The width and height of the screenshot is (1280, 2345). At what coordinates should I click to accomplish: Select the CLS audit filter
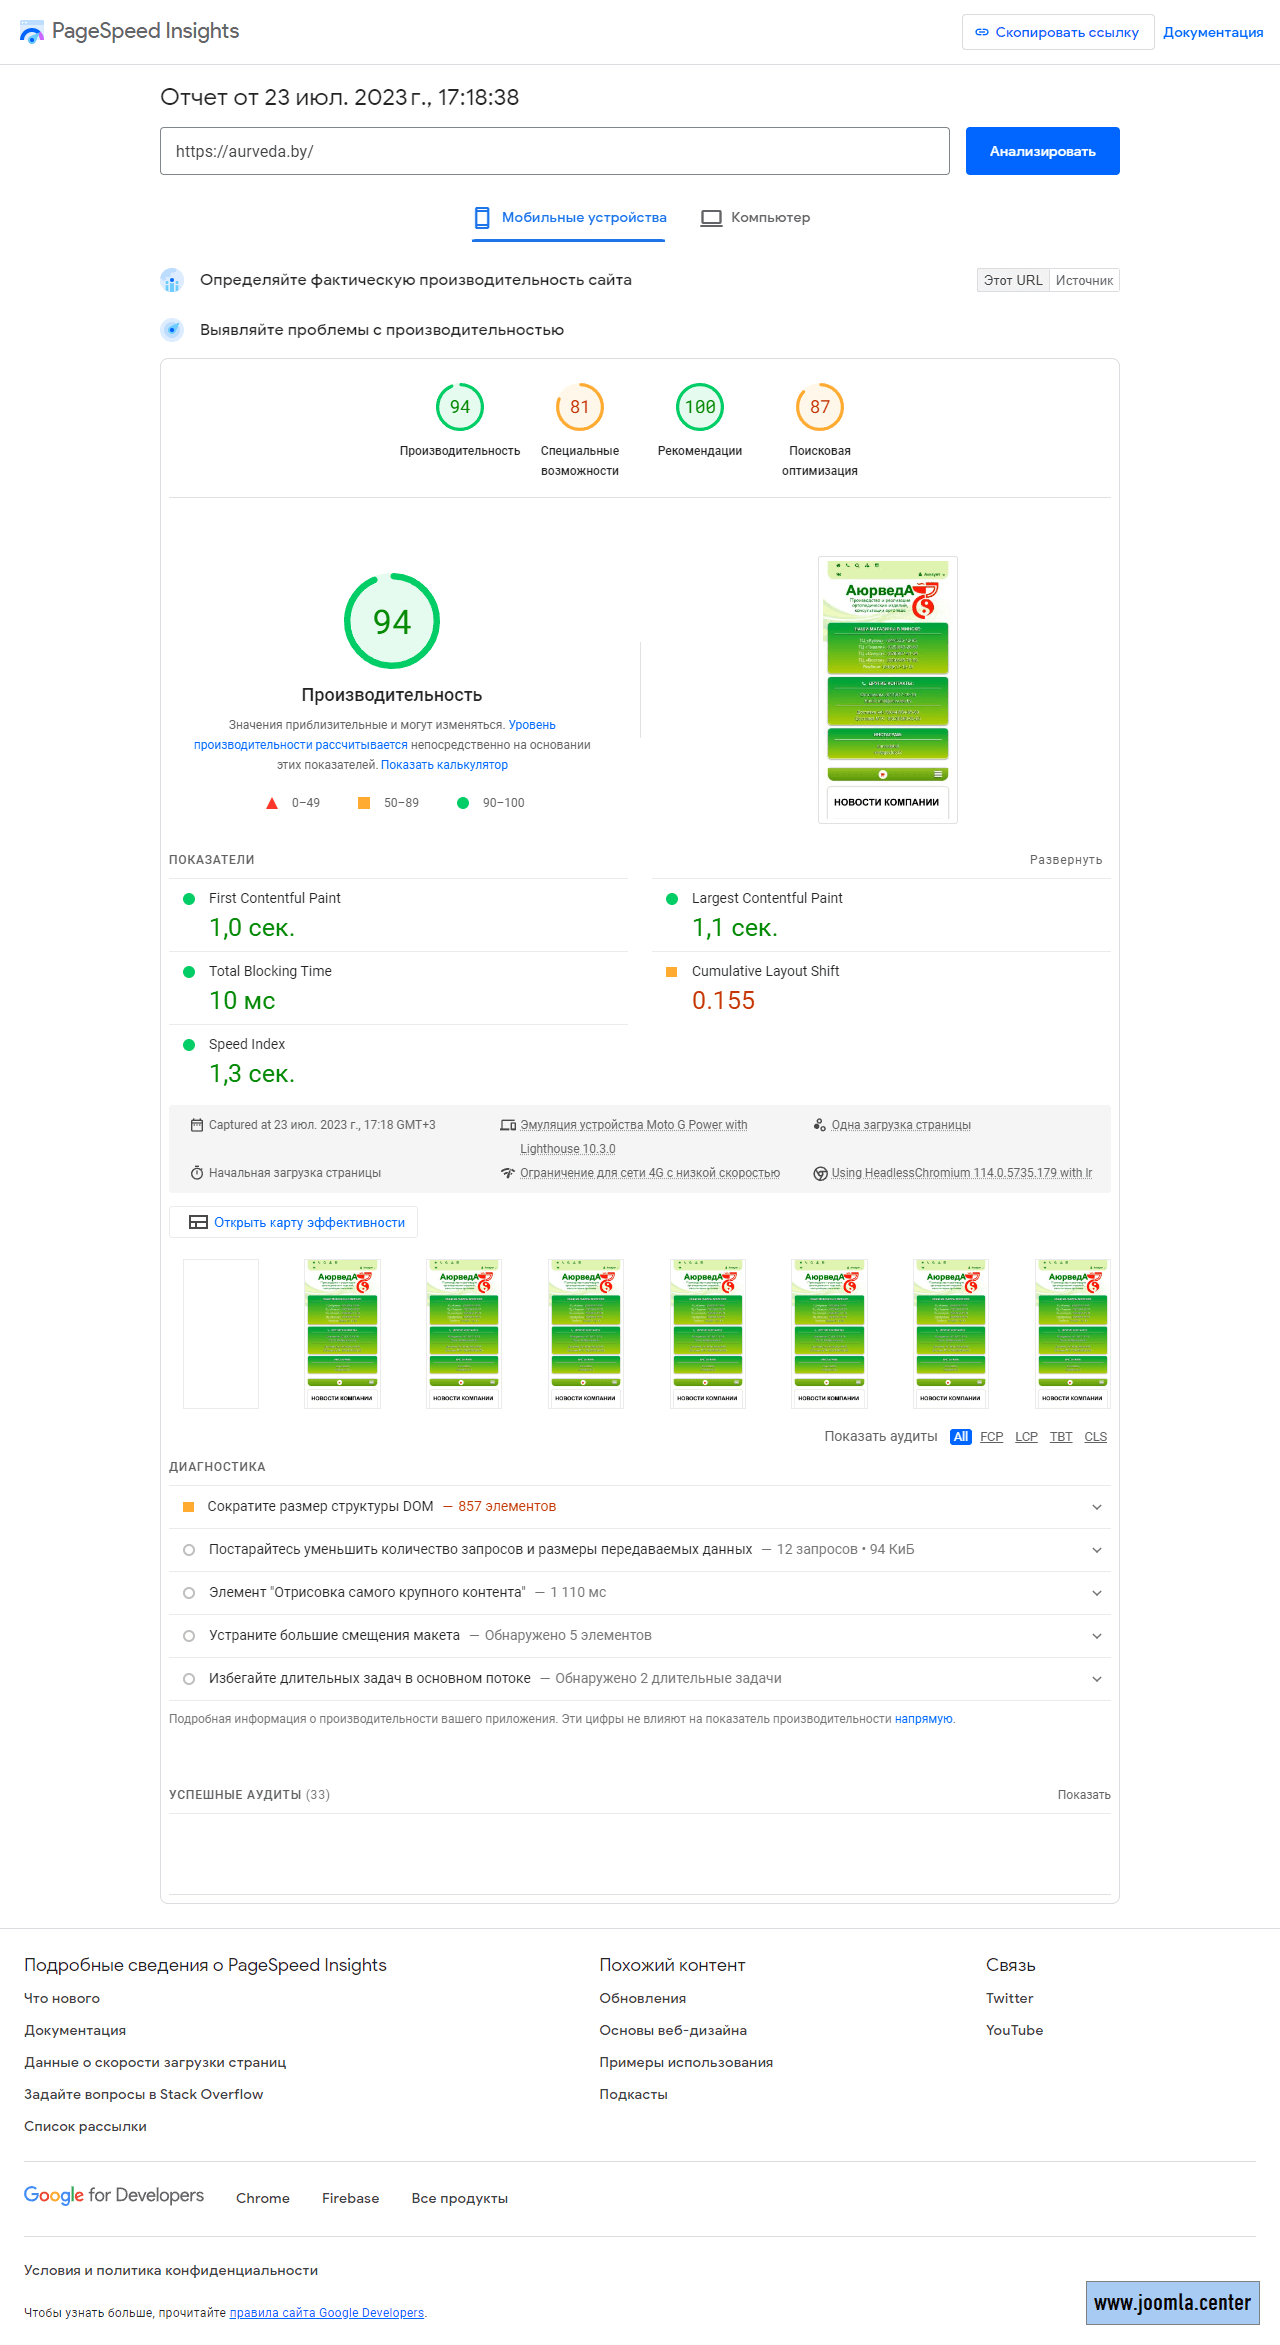point(1095,1437)
